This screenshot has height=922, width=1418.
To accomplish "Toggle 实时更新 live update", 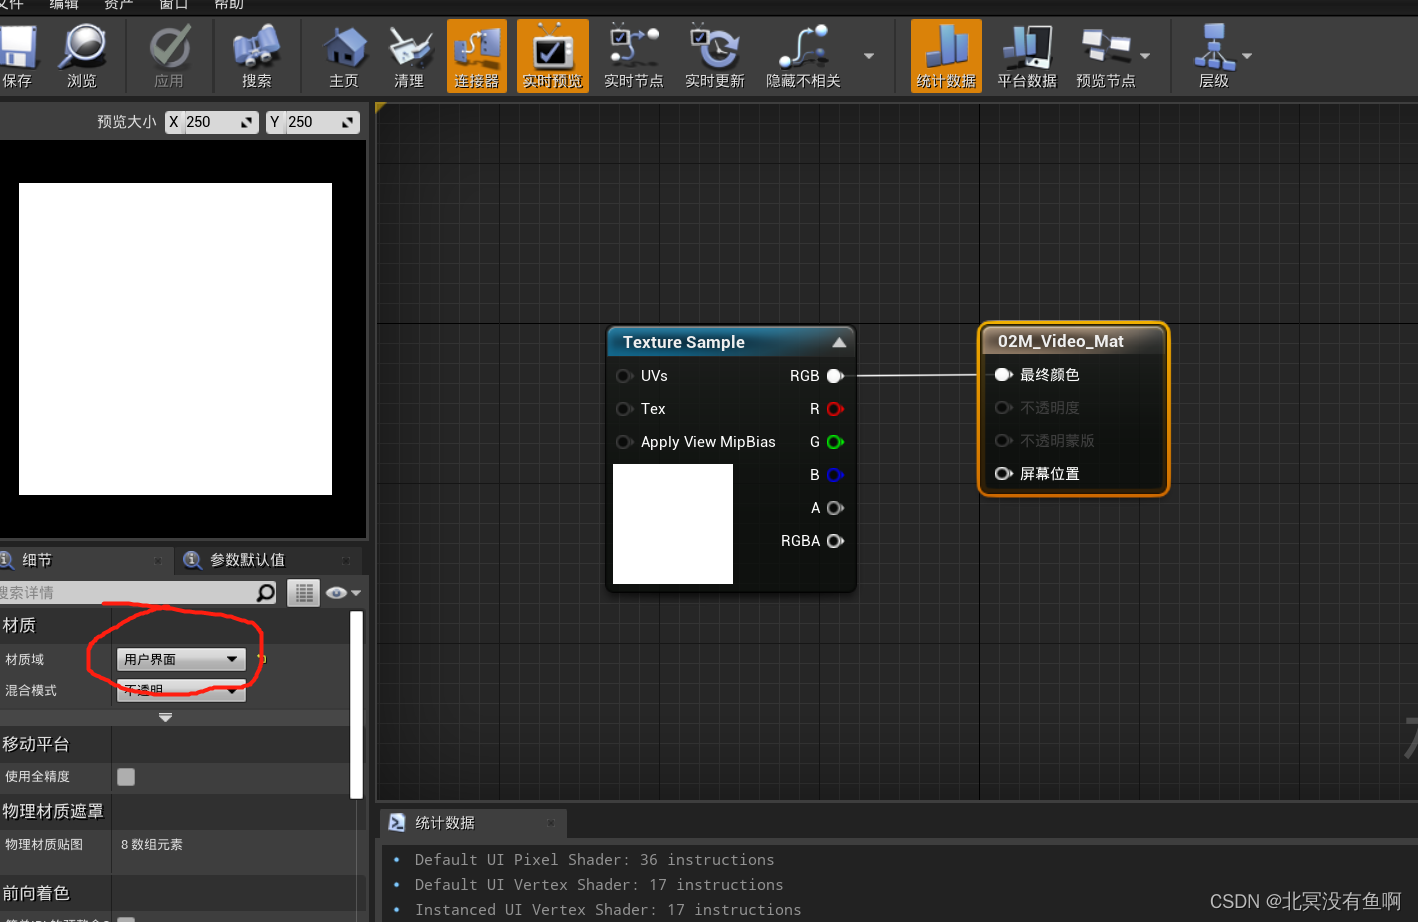I will point(714,56).
